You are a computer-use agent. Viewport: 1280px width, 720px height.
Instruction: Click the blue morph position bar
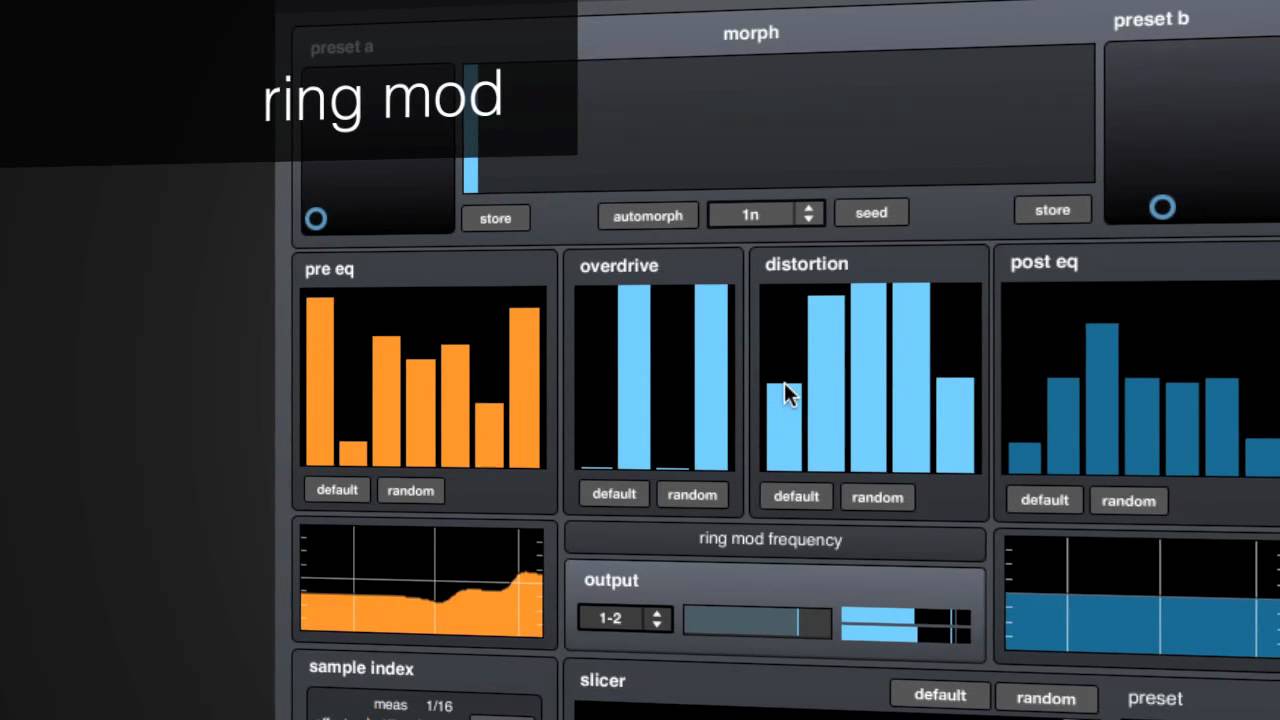pos(471,128)
